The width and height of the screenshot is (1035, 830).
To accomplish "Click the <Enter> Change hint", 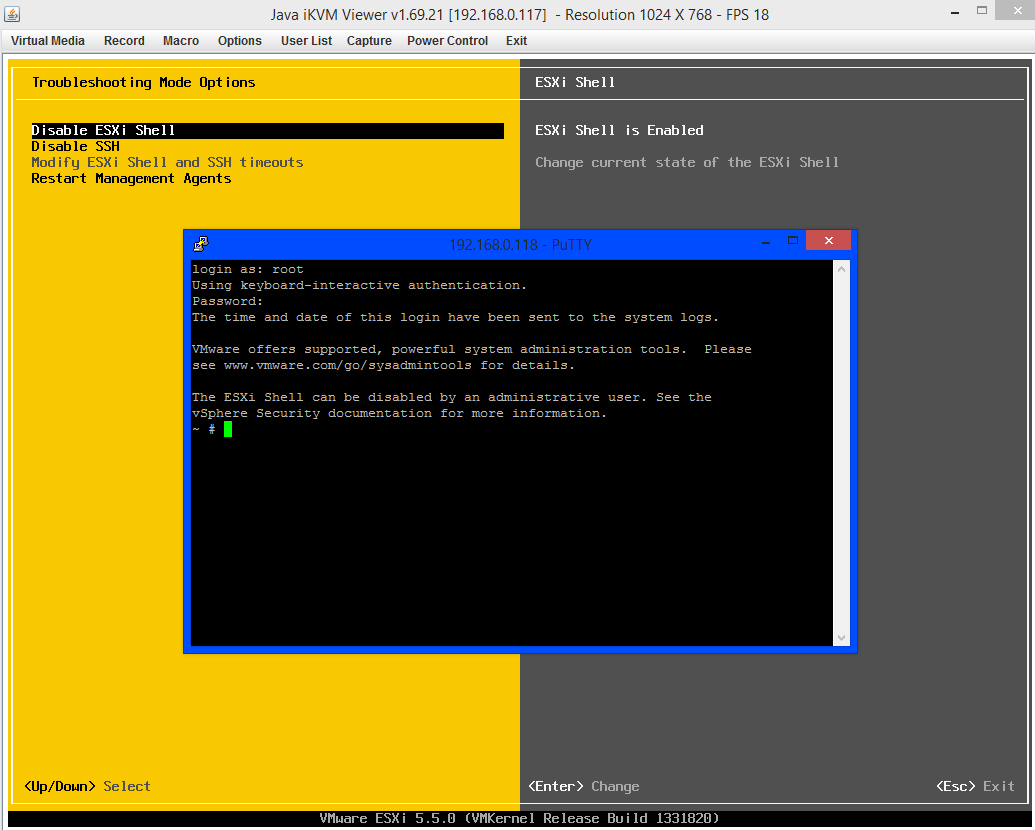I will click(584, 786).
